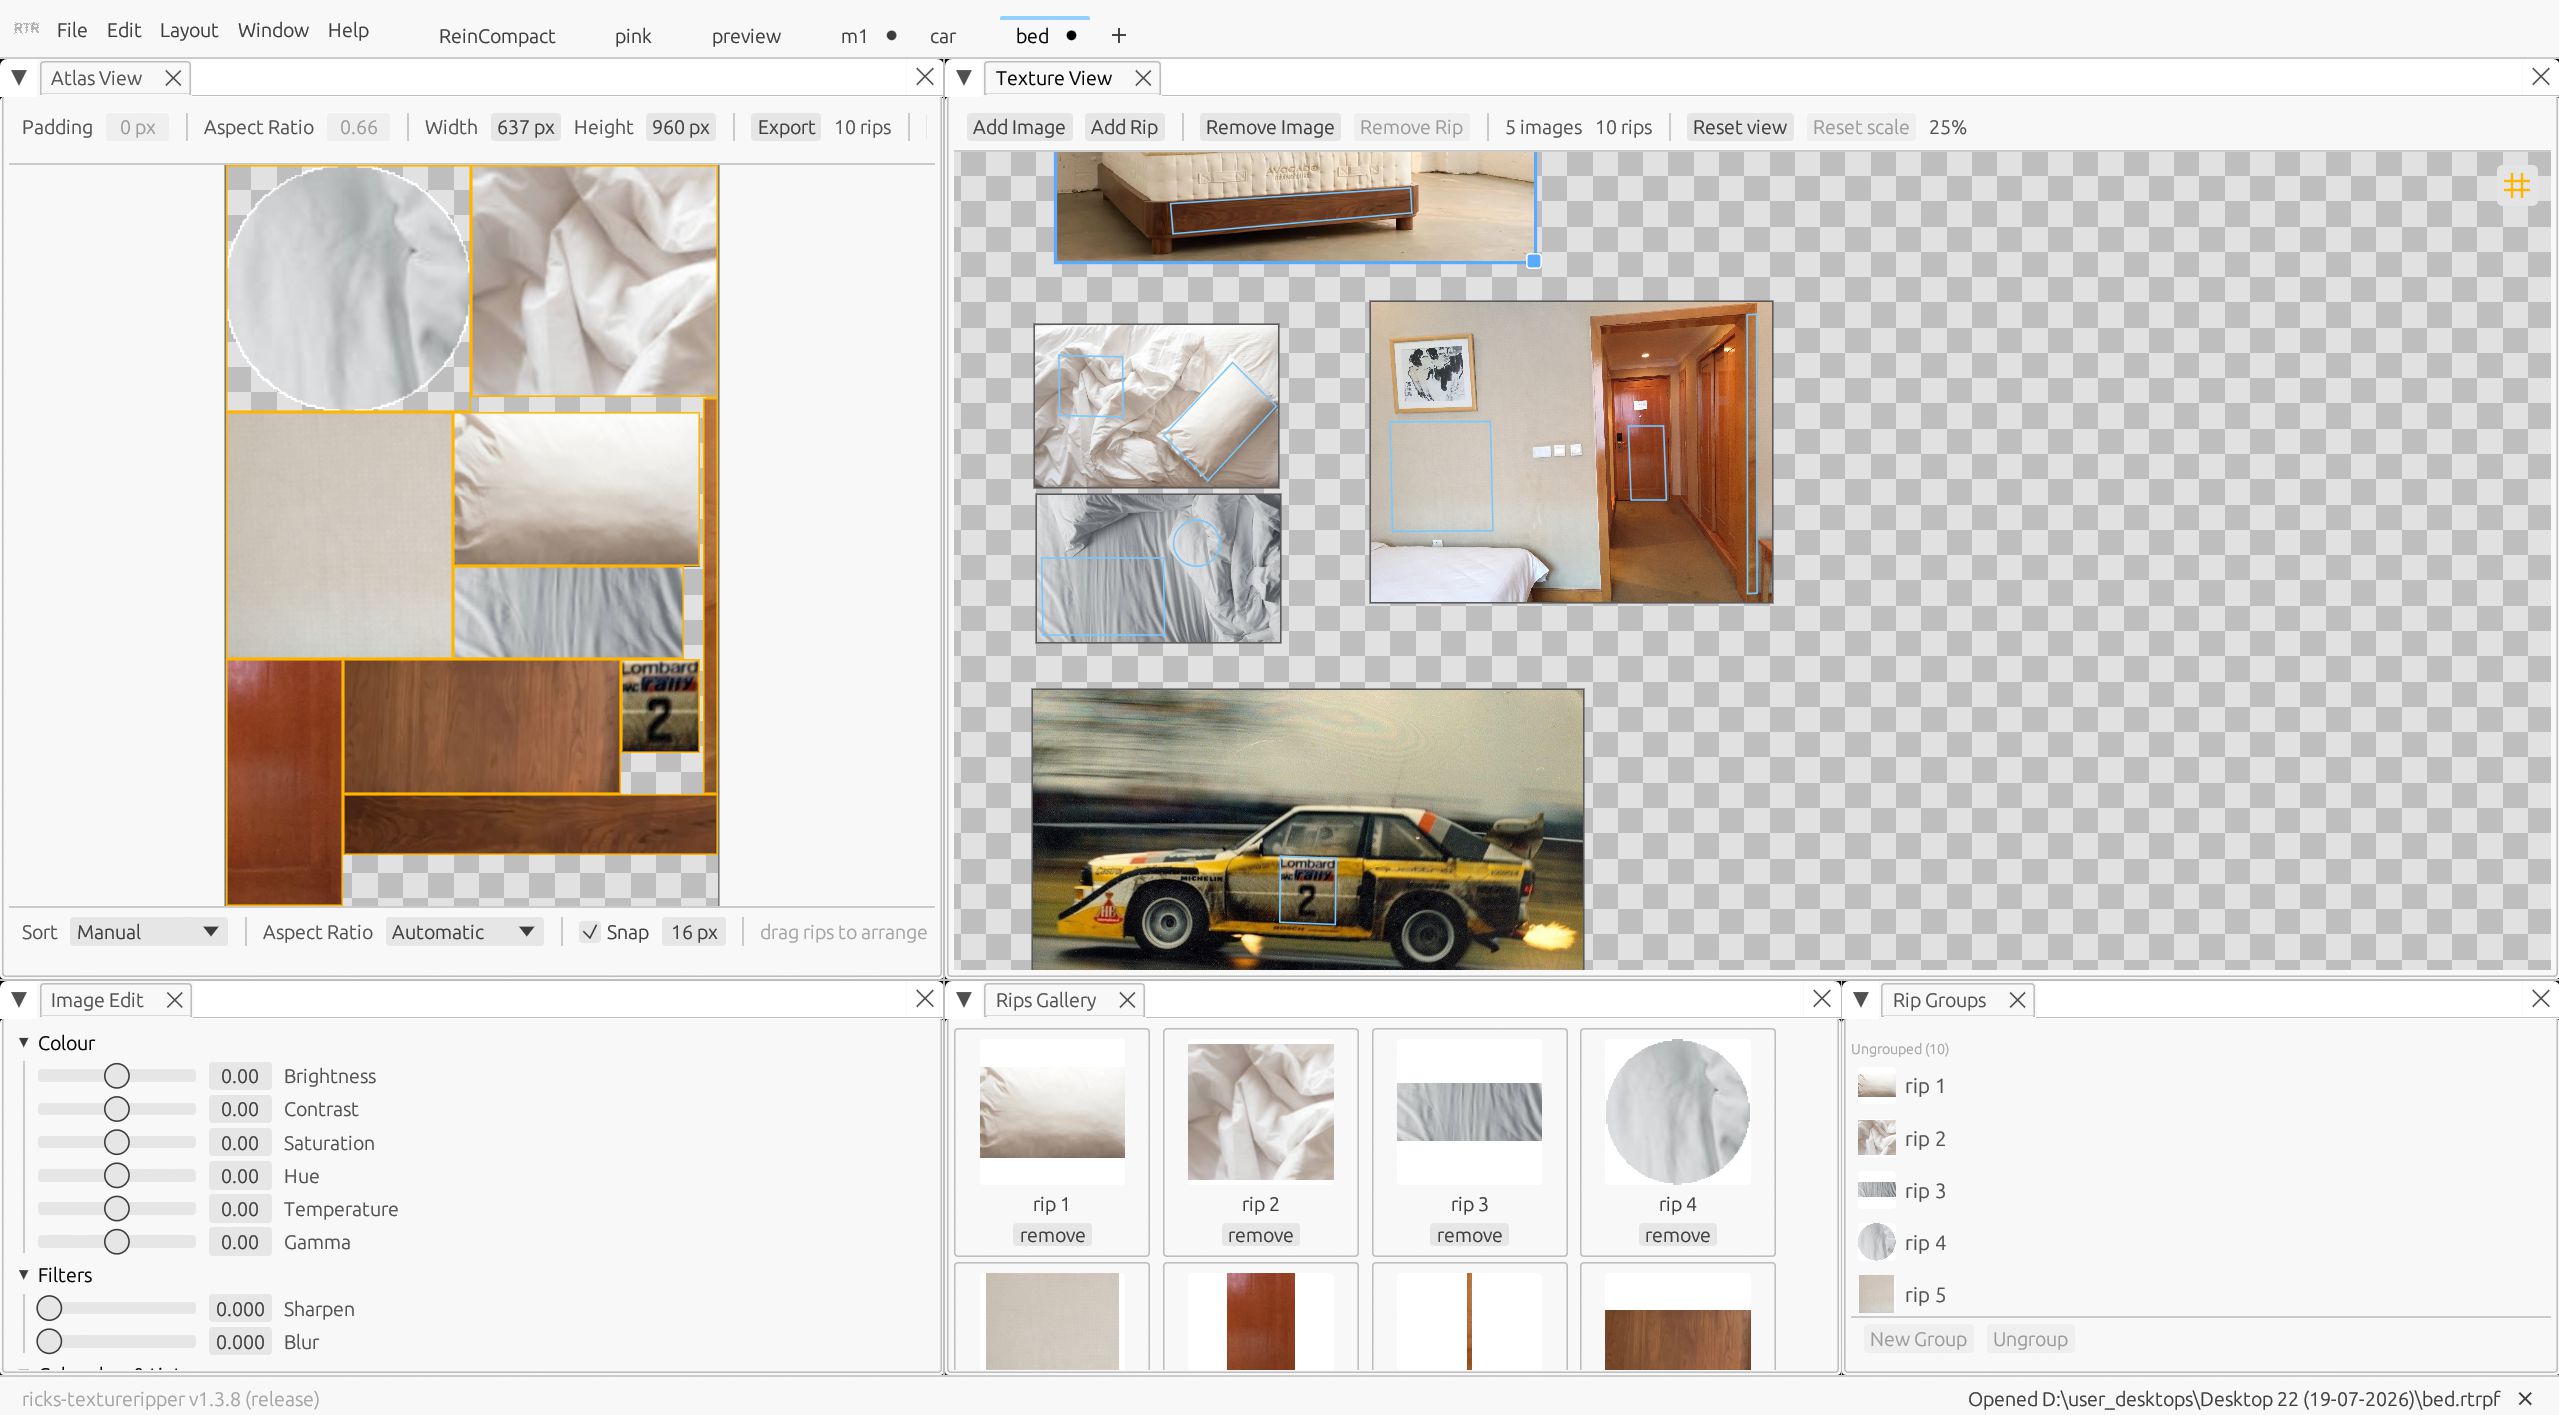Switch to the ReinCompact project tab
The width and height of the screenshot is (2559, 1415).
[497, 36]
